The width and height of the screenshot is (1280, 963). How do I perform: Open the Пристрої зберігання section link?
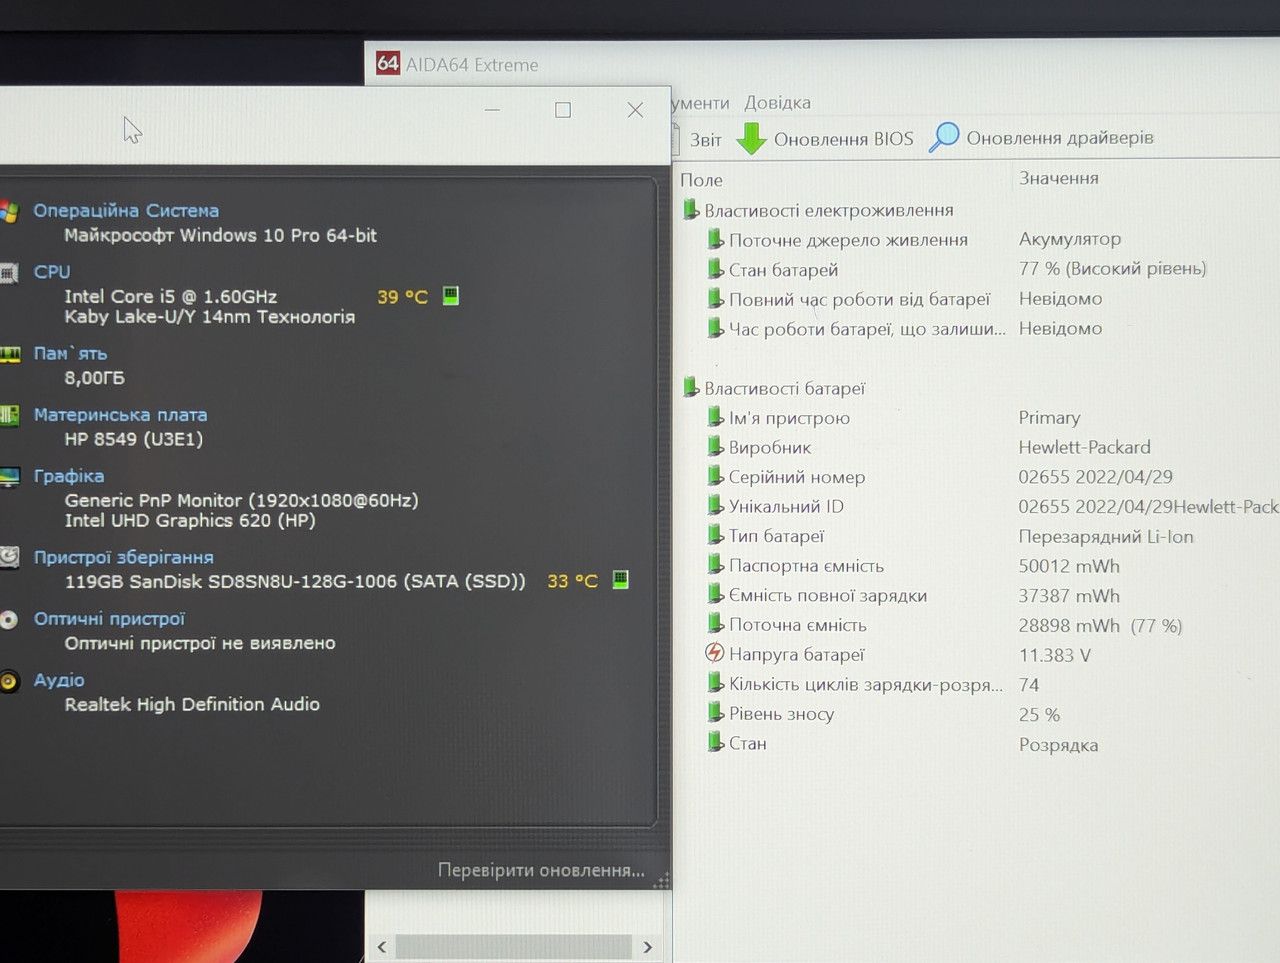point(124,557)
